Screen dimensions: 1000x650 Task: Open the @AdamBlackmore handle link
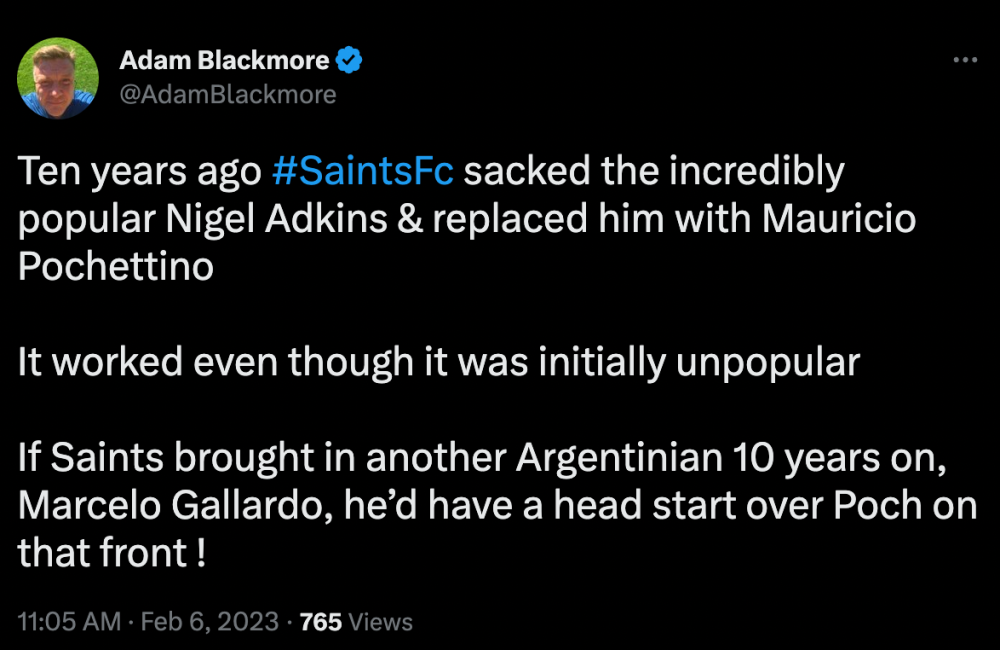click(228, 95)
